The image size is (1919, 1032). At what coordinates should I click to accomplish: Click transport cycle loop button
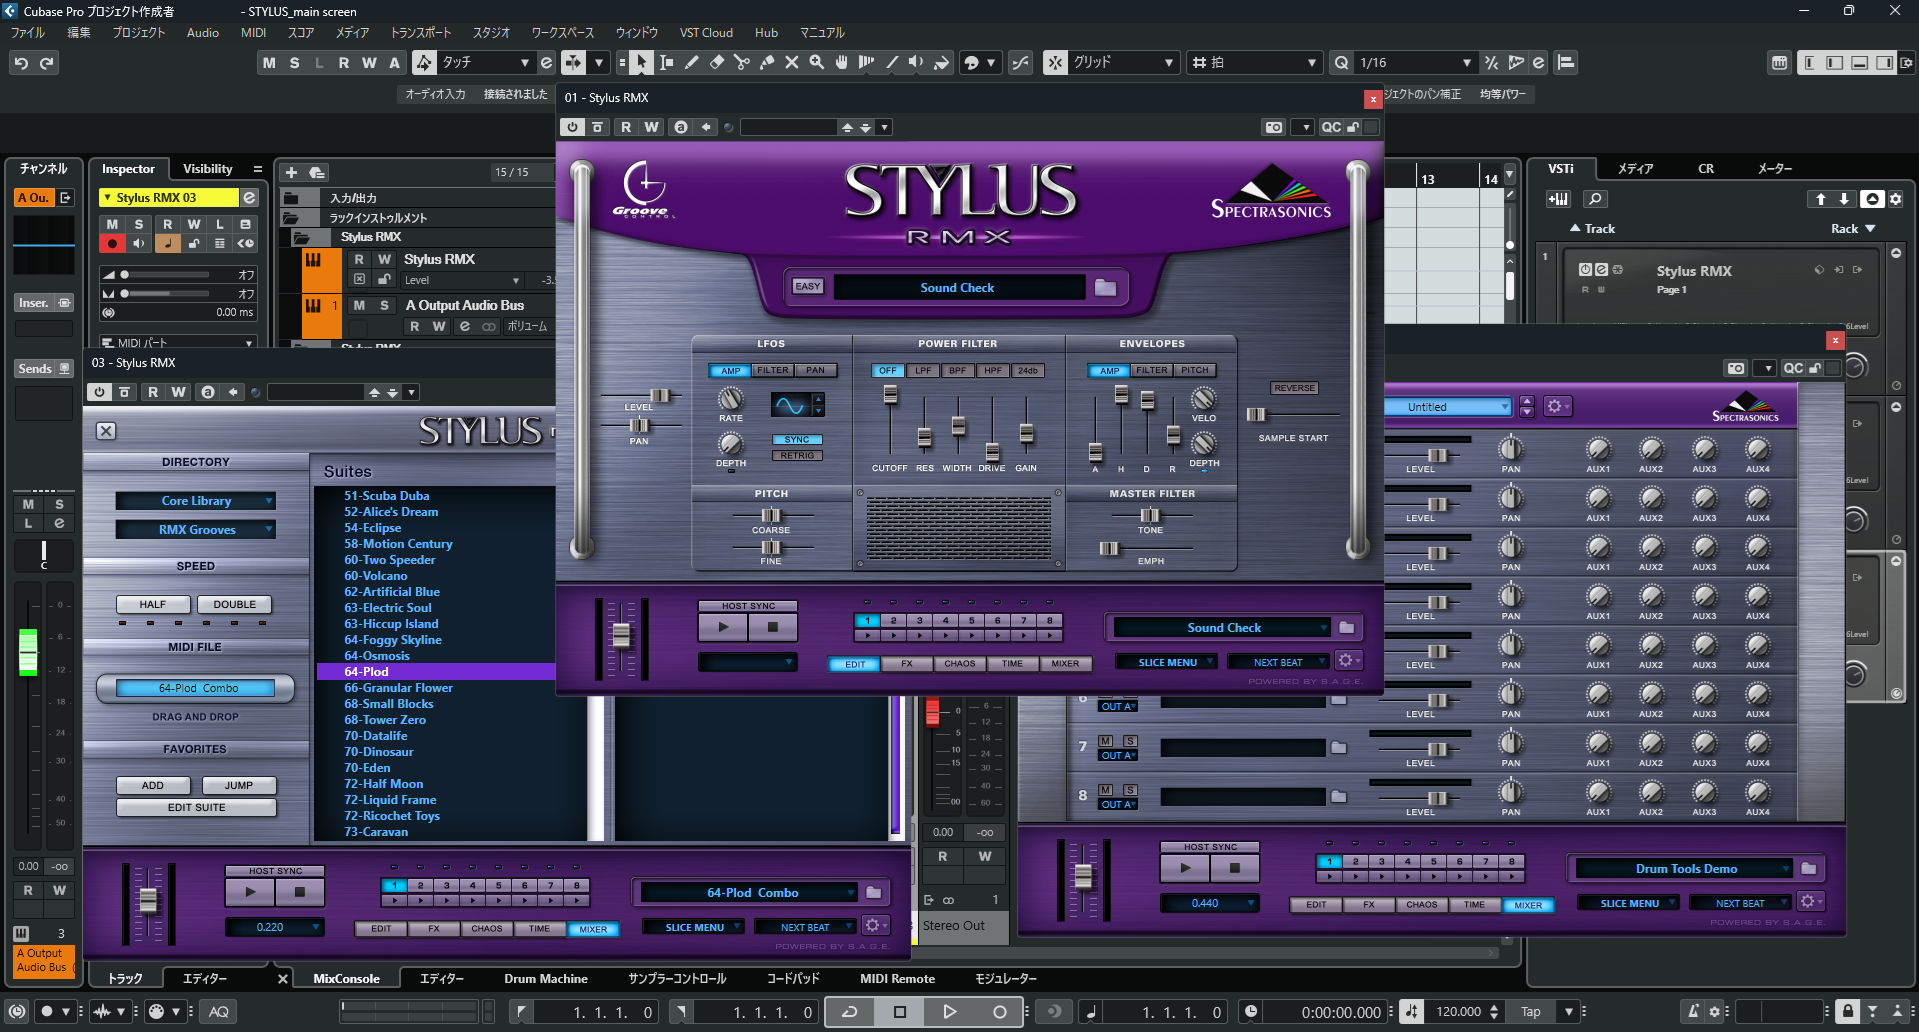(849, 1012)
